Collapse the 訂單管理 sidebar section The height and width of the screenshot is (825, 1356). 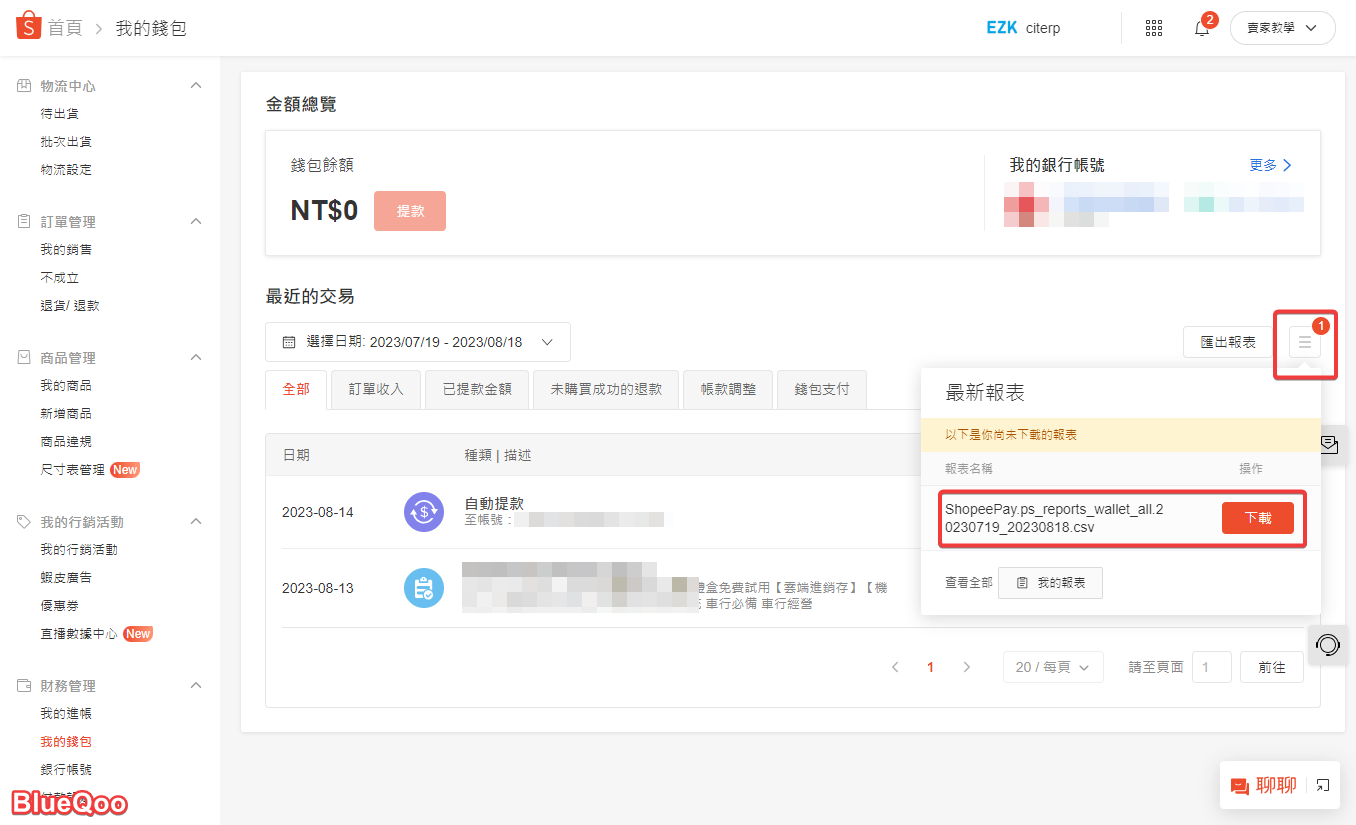196,222
